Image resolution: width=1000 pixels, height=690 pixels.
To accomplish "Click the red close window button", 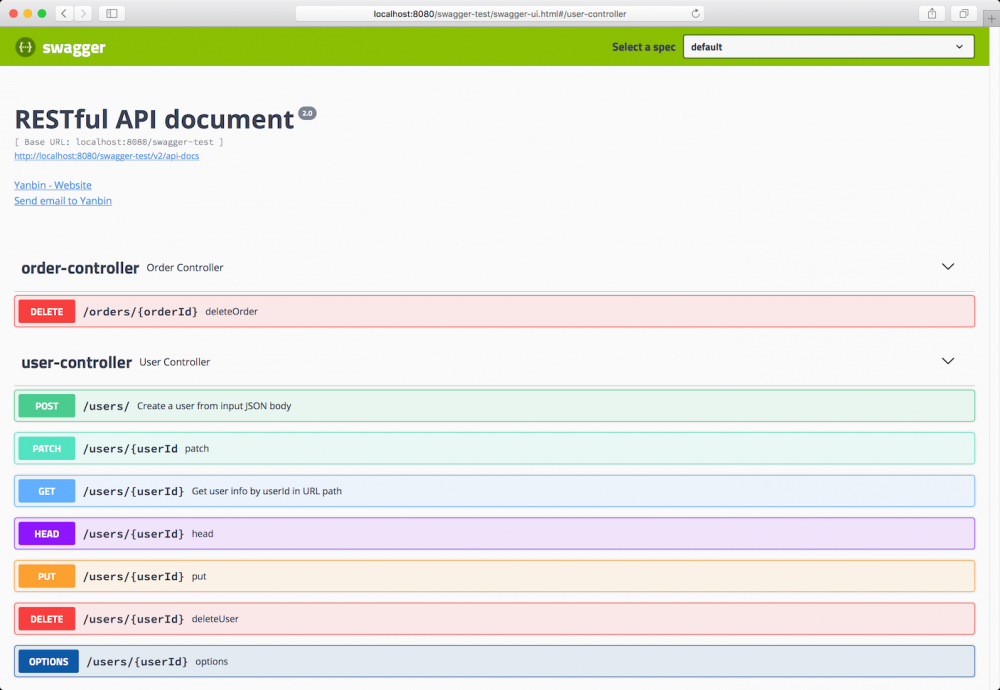I will coord(13,13).
